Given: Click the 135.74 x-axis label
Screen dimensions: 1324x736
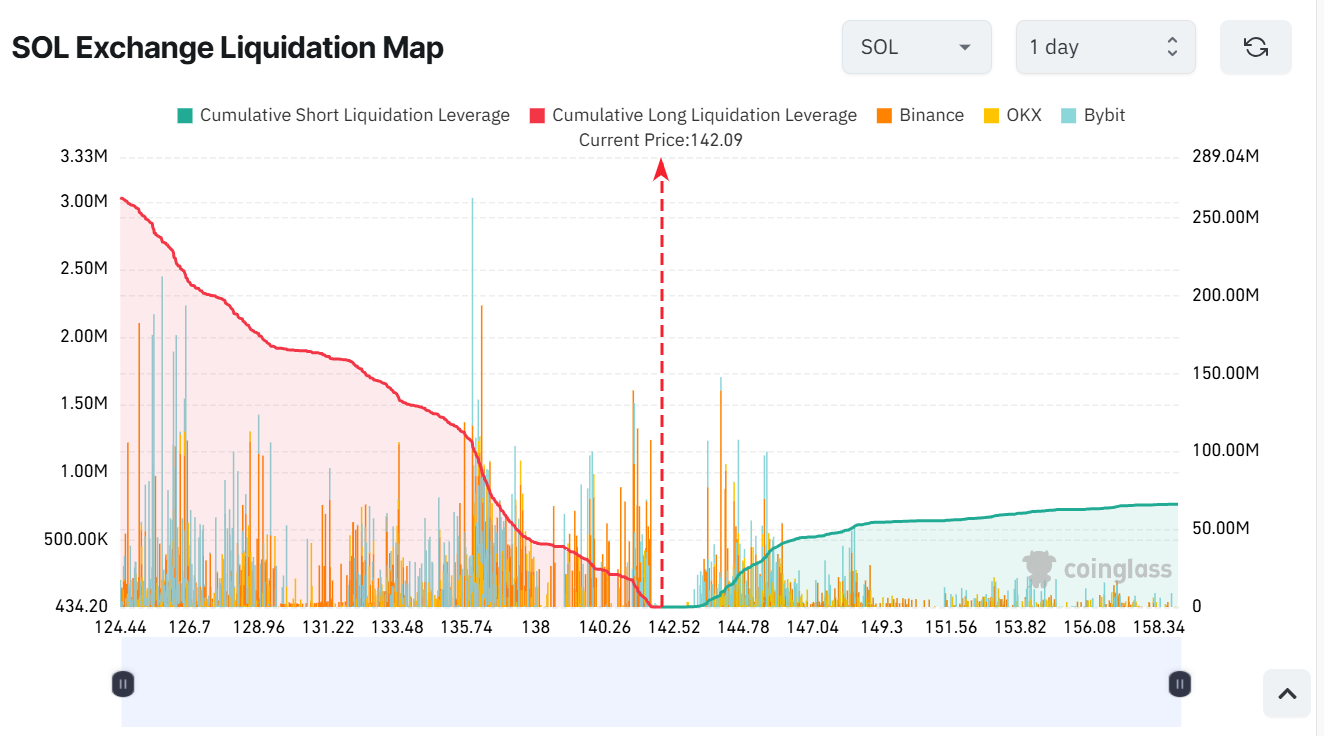Looking at the screenshot, I should 467,627.
